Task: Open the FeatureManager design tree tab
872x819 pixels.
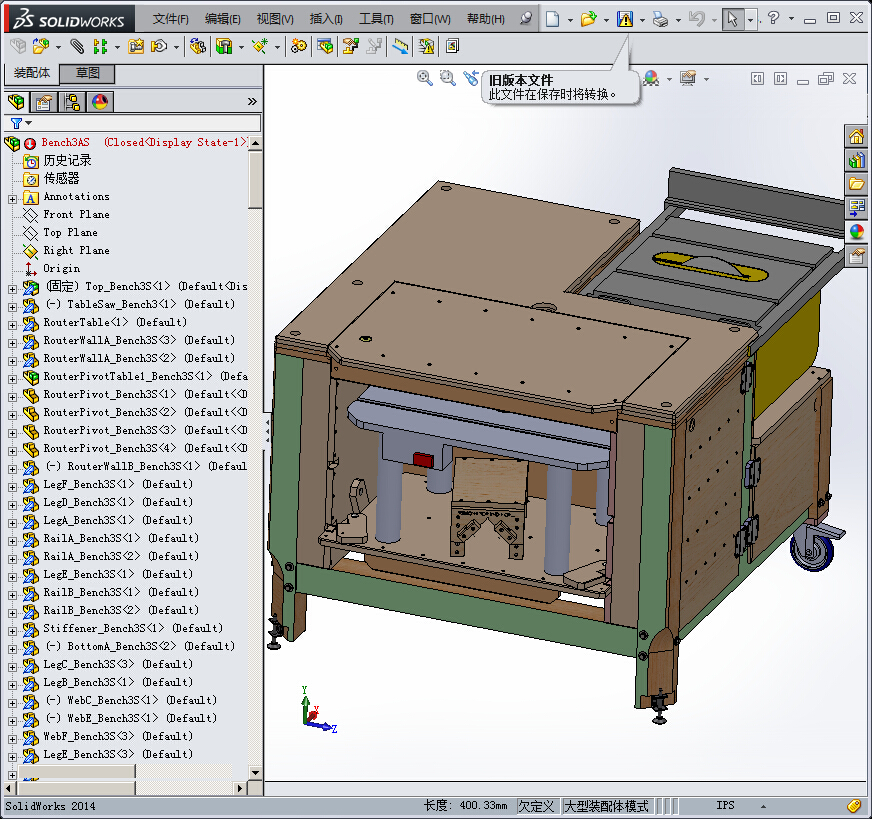Action: coord(15,102)
